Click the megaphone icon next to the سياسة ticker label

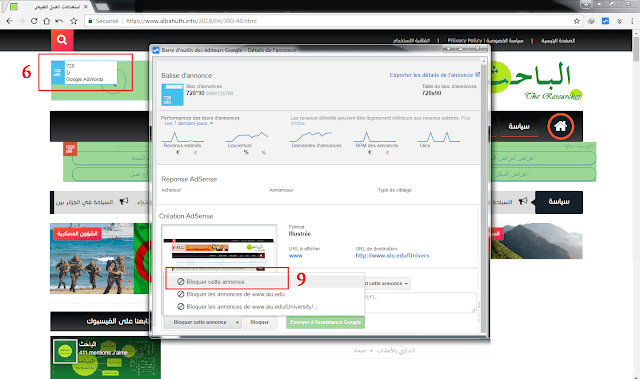pos(523,202)
